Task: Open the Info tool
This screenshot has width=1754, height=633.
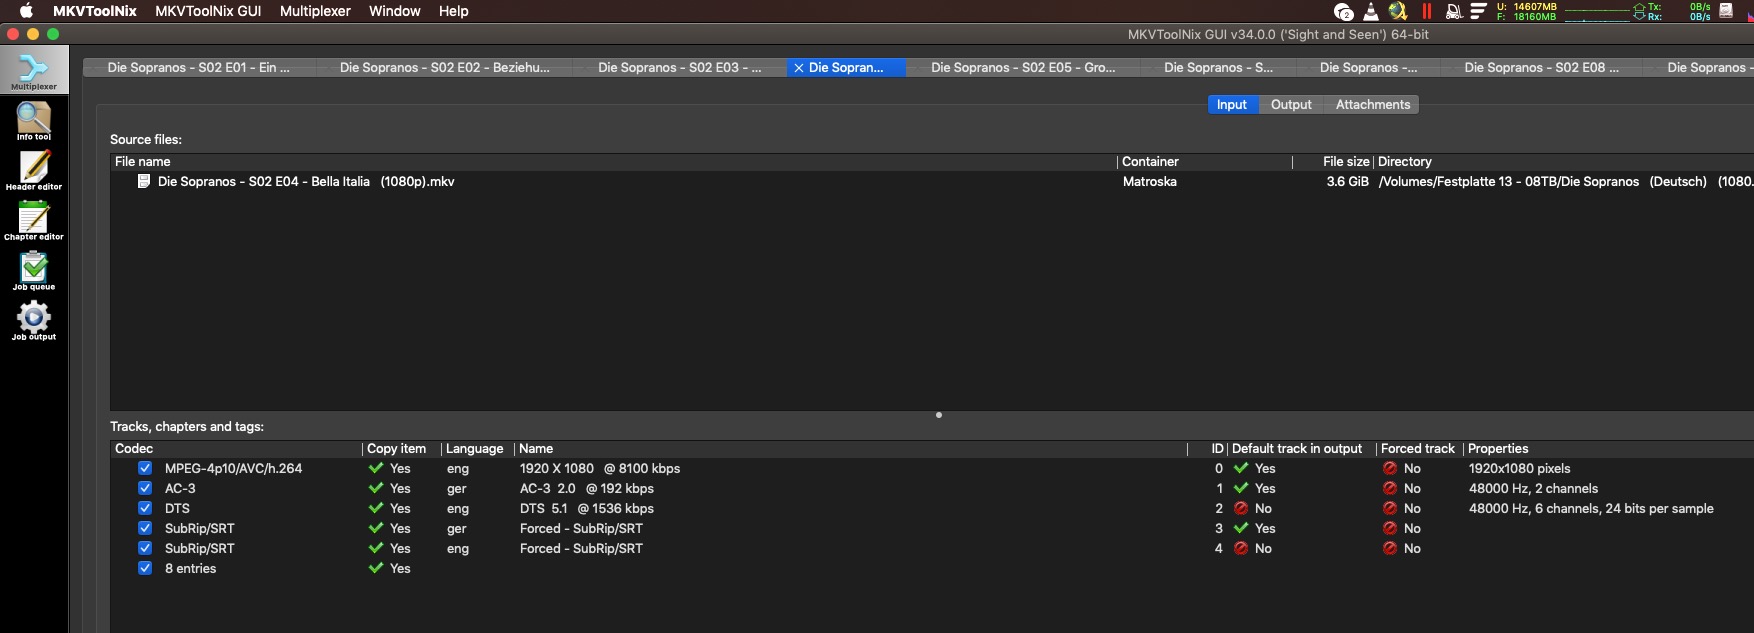Action: (x=34, y=121)
